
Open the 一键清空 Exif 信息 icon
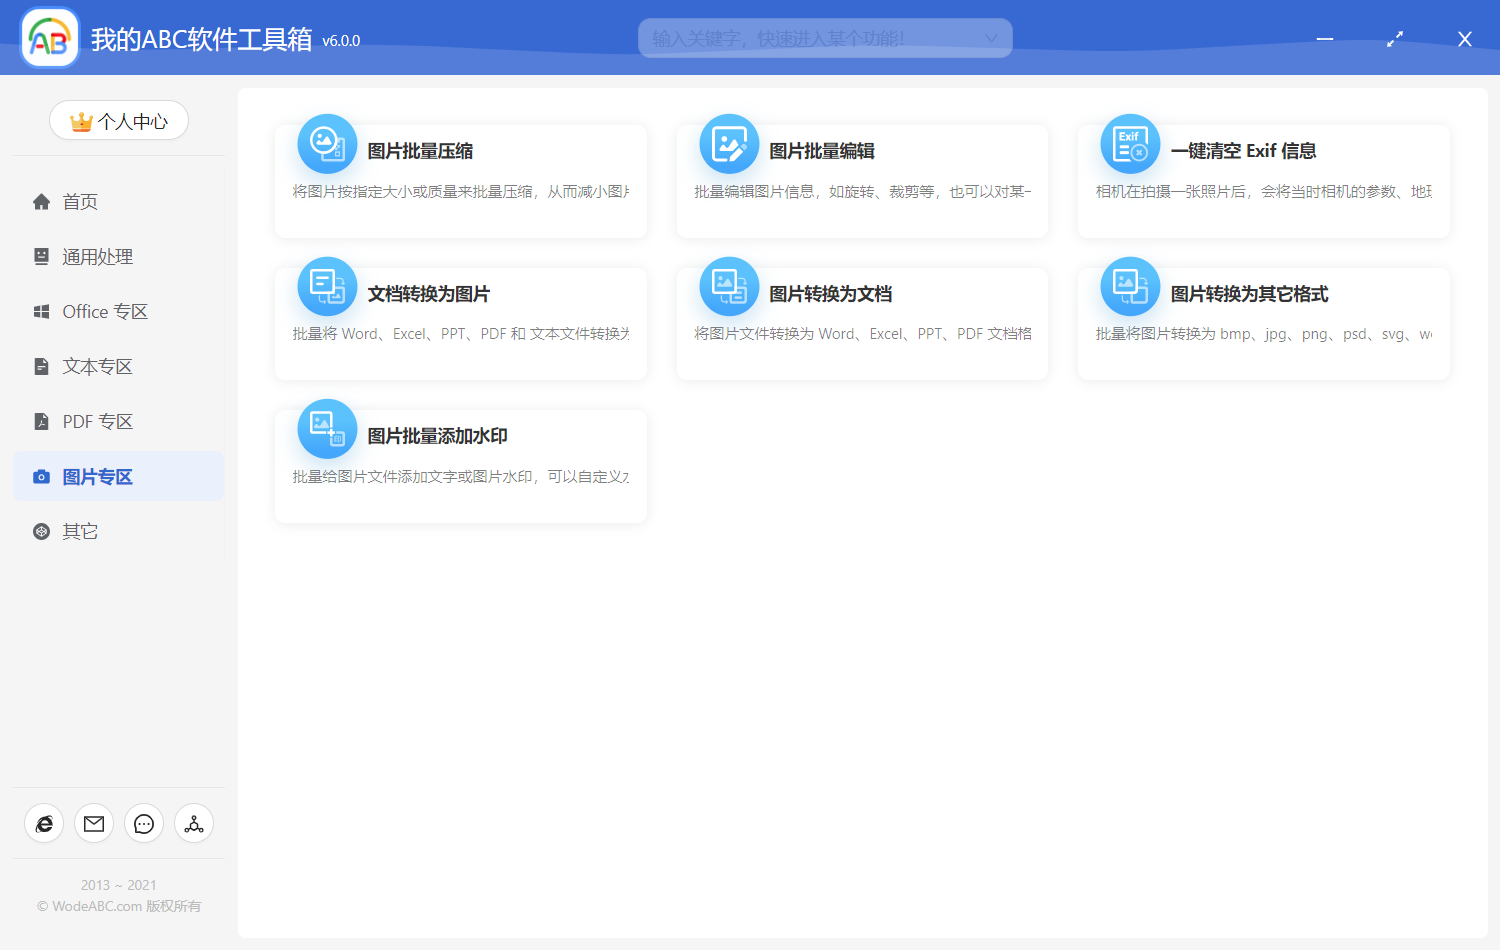1130,144
